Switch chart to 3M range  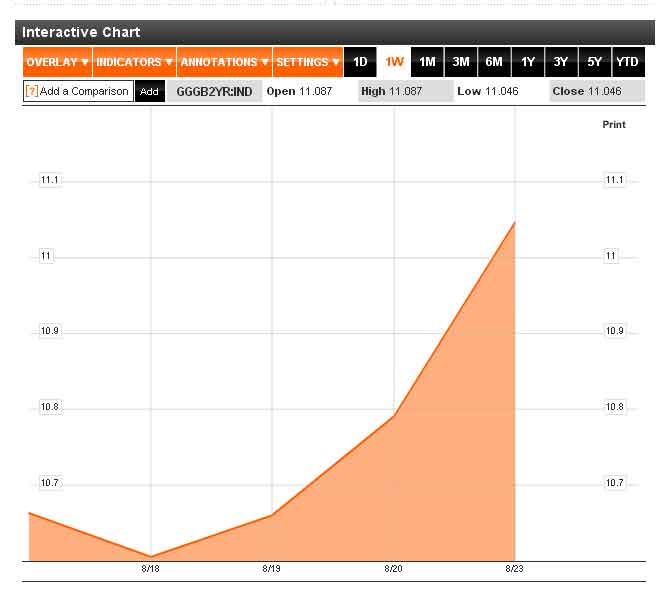point(460,62)
